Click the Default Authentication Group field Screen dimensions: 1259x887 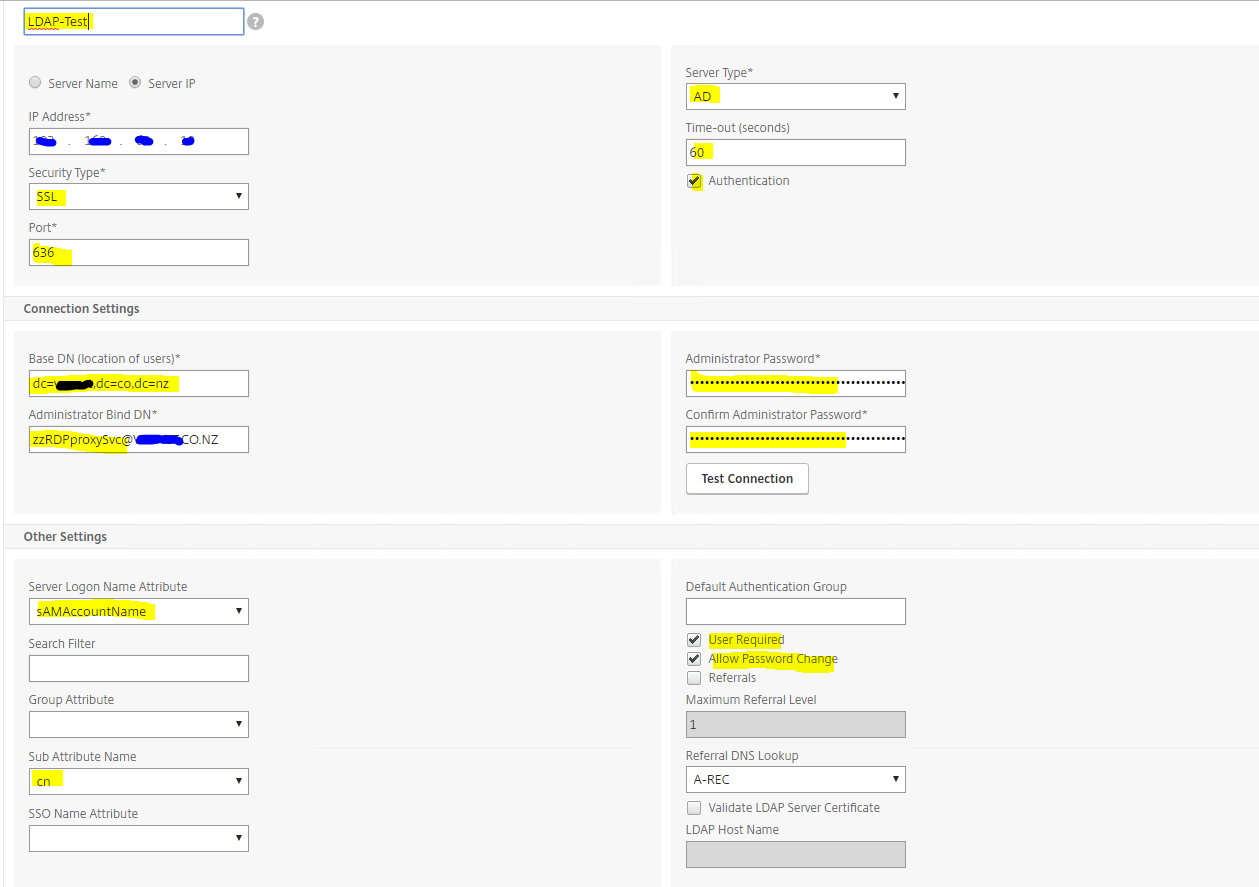(x=795, y=611)
